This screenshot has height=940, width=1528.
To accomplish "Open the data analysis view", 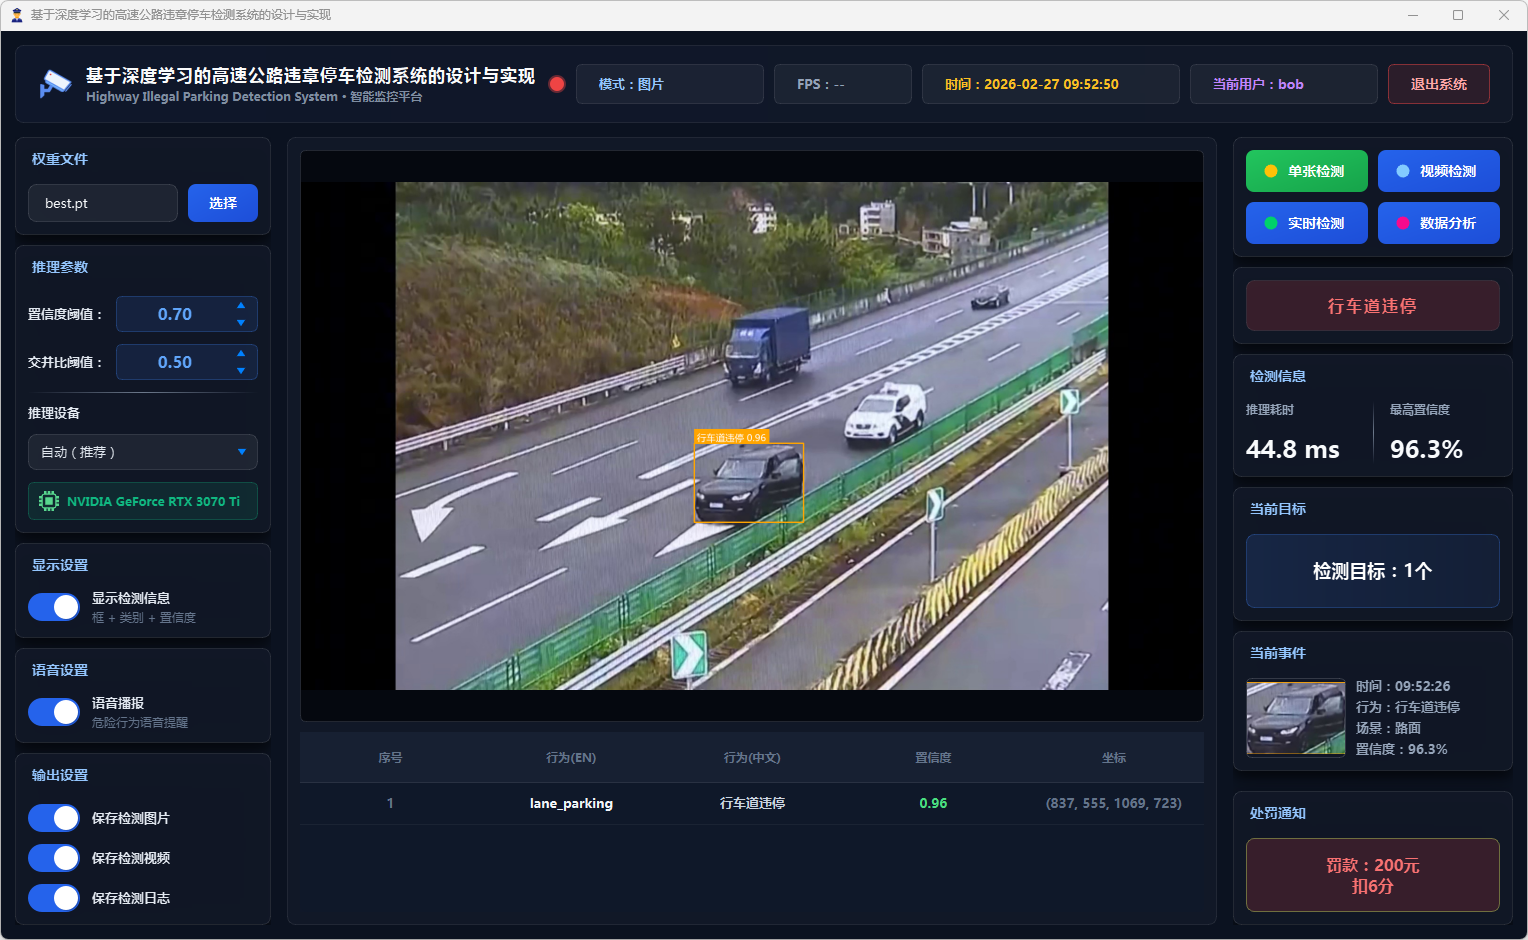I will (1438, 223).
